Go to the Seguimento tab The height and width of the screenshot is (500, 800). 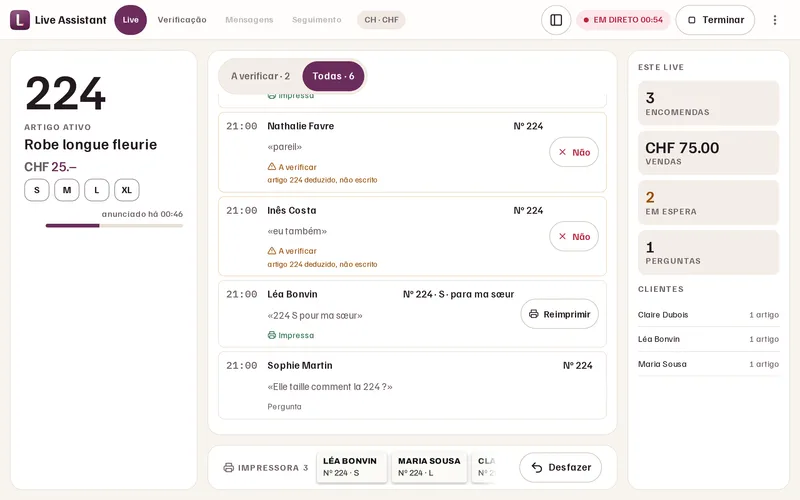pyautogui.click(x=317, y=20)
